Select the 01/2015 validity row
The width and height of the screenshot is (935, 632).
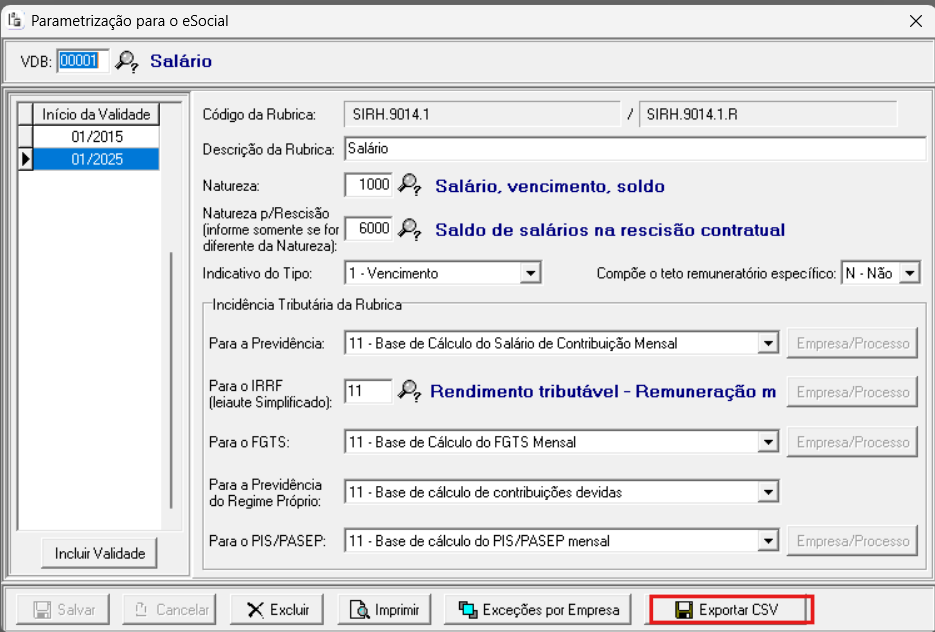tap(96, 136)
